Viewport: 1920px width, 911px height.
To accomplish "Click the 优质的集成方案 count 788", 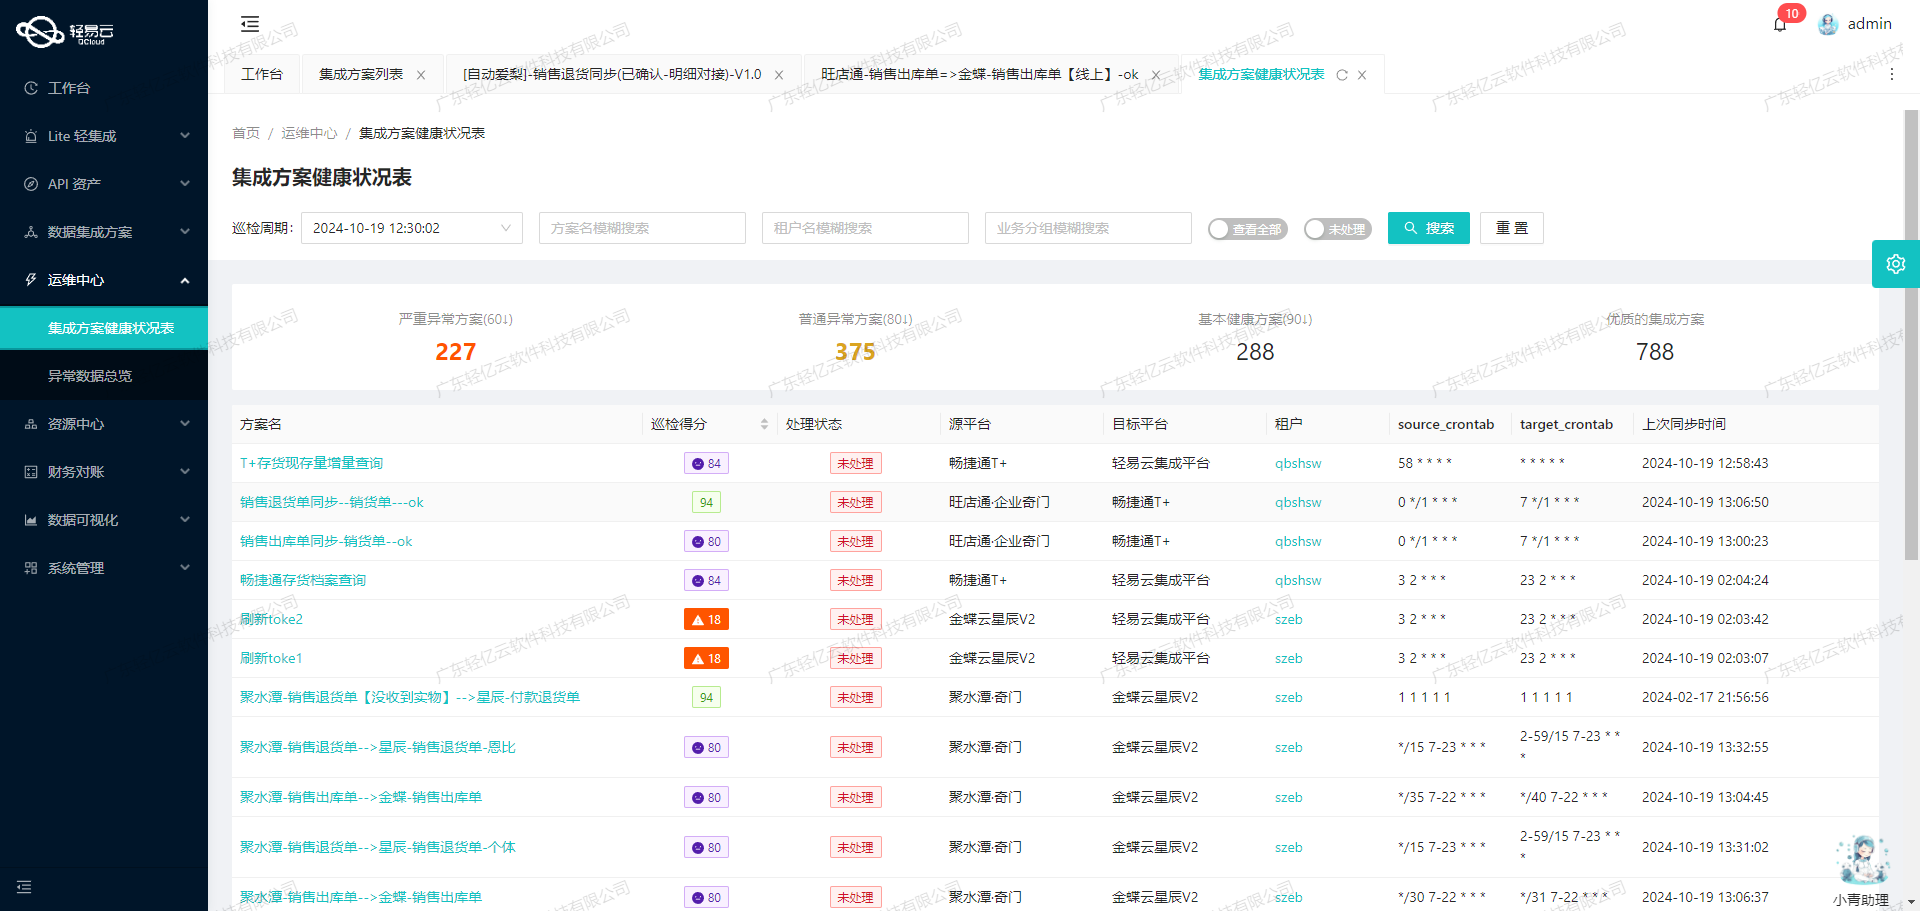I will (1655, 352).
